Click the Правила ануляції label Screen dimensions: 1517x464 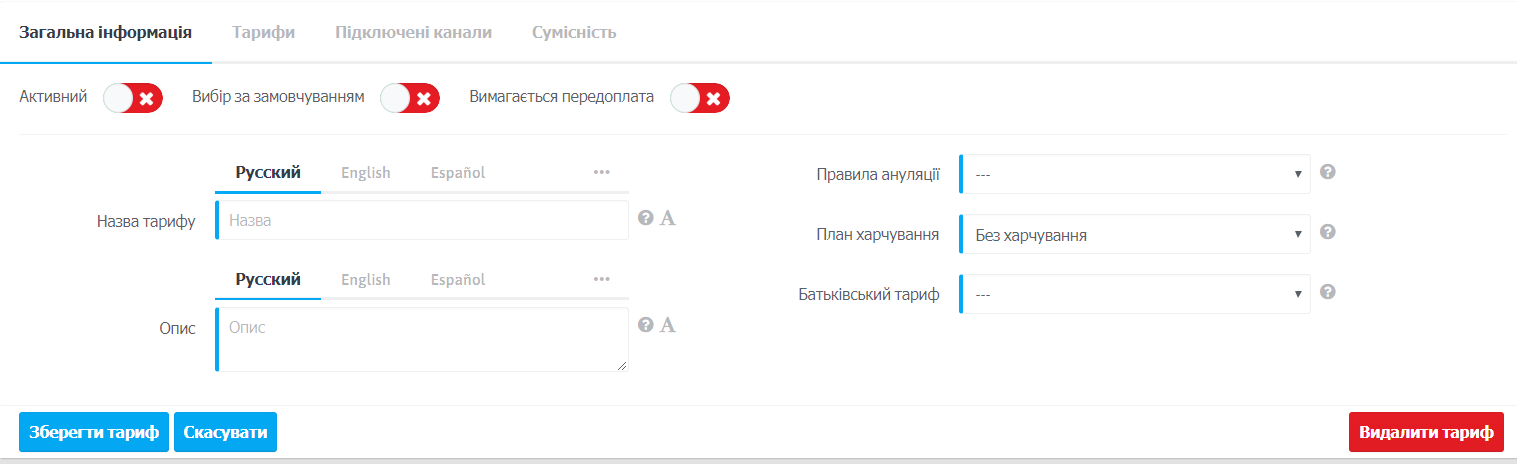878,174
